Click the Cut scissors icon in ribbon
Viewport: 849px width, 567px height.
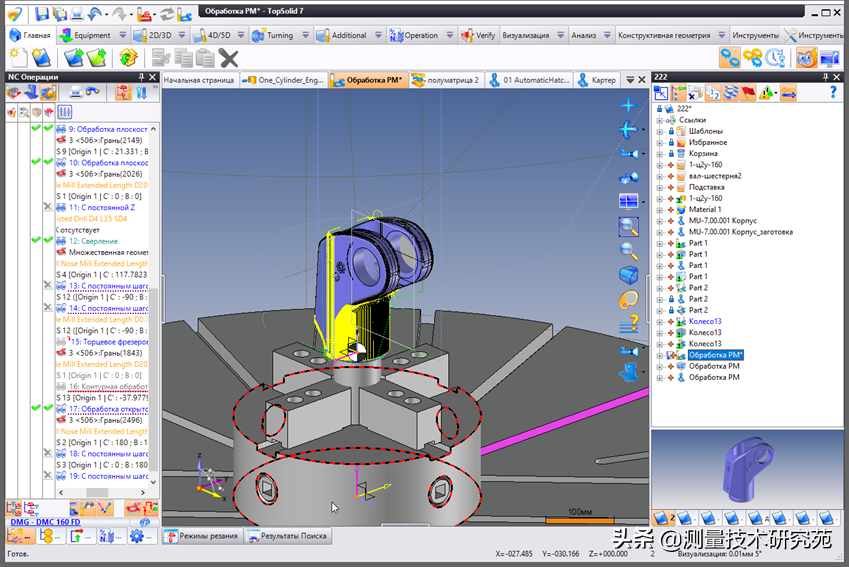click(161, 57)
